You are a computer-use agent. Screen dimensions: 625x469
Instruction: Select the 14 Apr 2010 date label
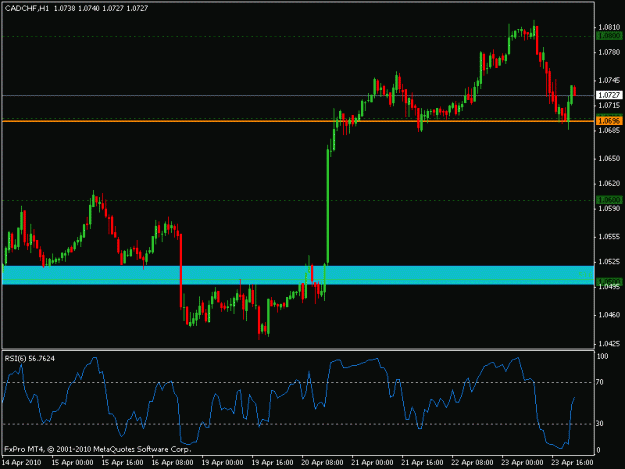[22, 462]
